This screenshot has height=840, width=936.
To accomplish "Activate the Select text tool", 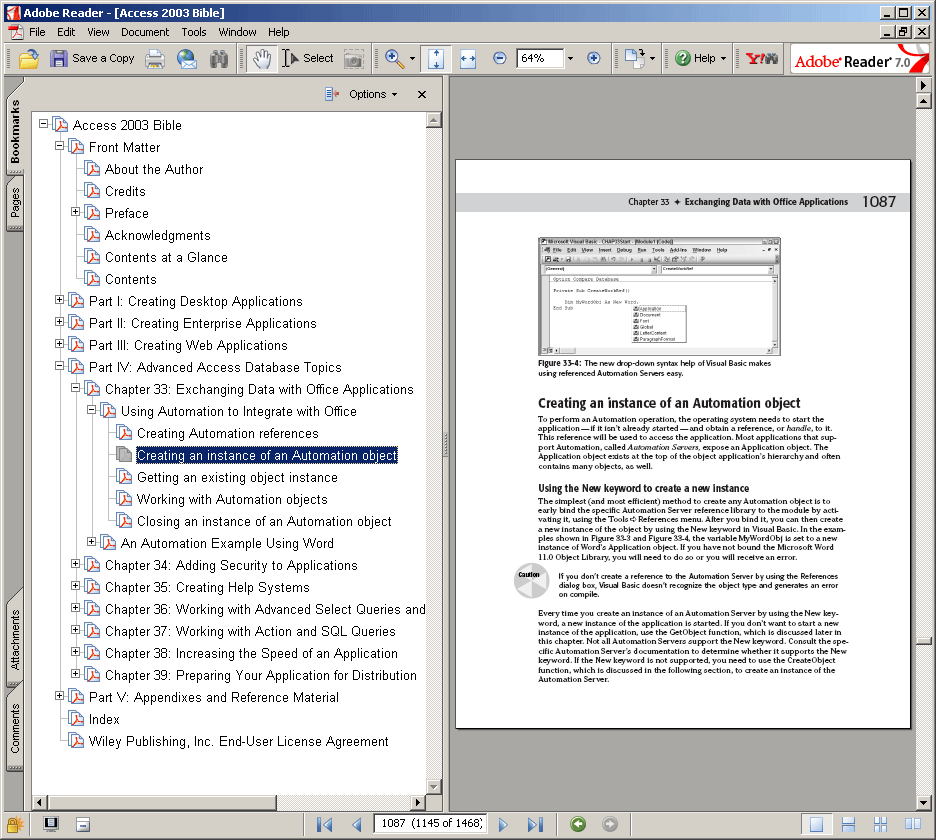I will point(307,59).
